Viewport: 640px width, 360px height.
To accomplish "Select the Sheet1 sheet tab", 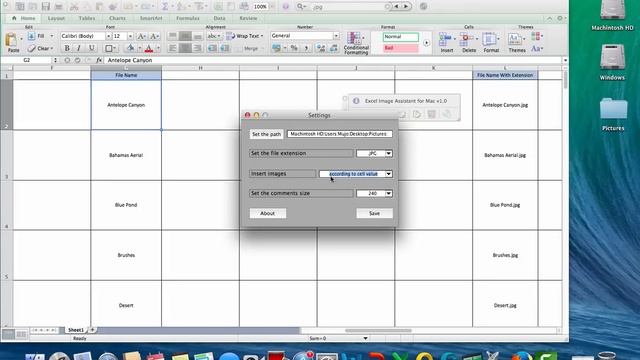I will point(76,330).
